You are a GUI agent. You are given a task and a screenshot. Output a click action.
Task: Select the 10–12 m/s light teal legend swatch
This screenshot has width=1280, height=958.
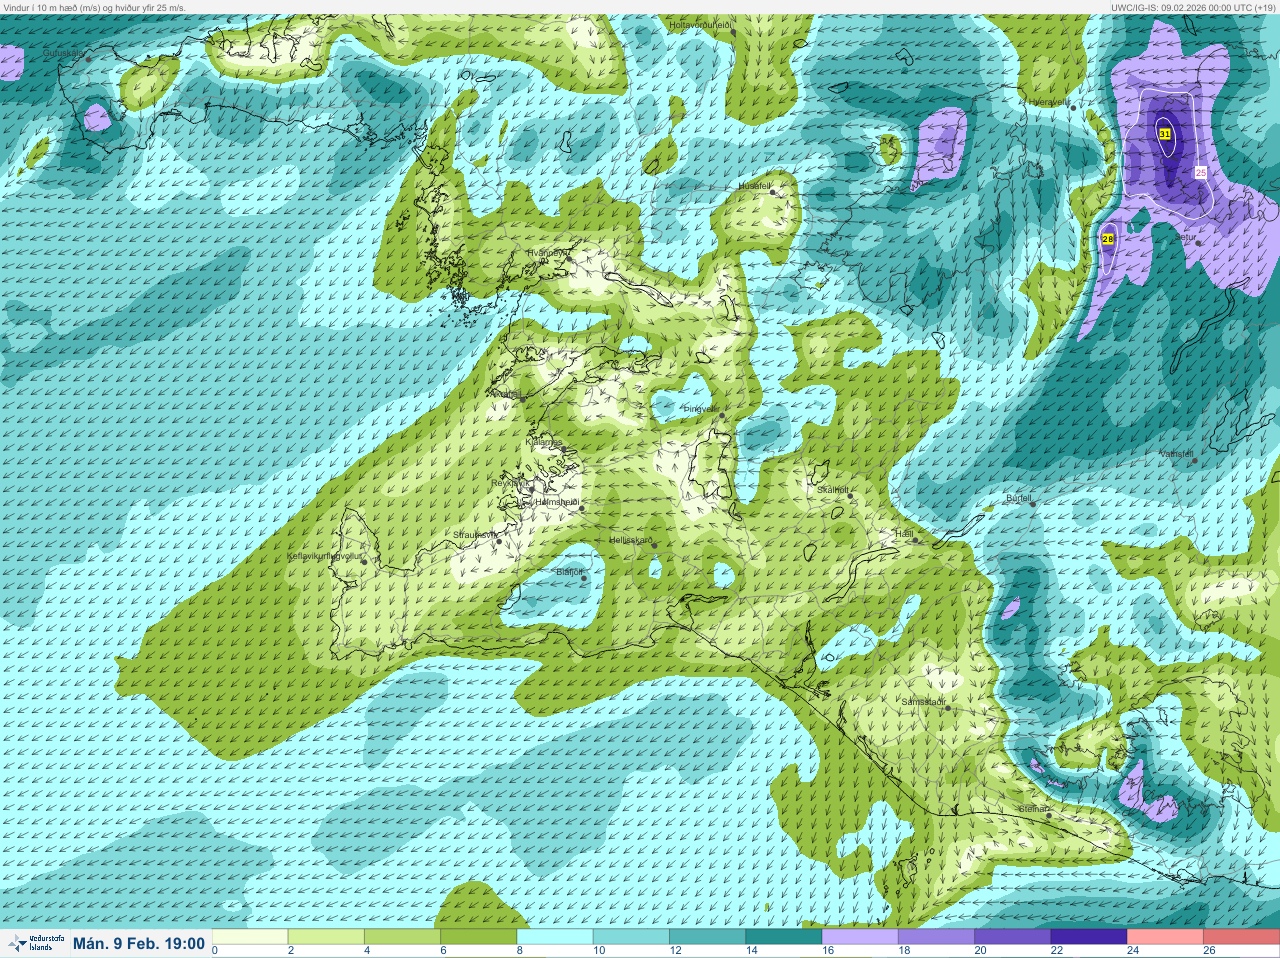point(631,936)
